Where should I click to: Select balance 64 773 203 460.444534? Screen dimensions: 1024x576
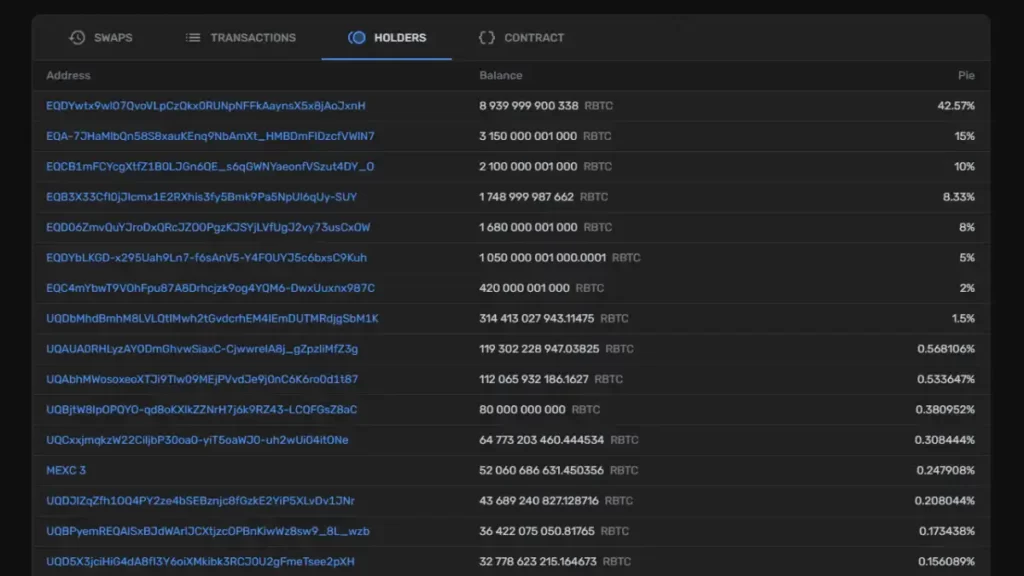click(541, 440)
